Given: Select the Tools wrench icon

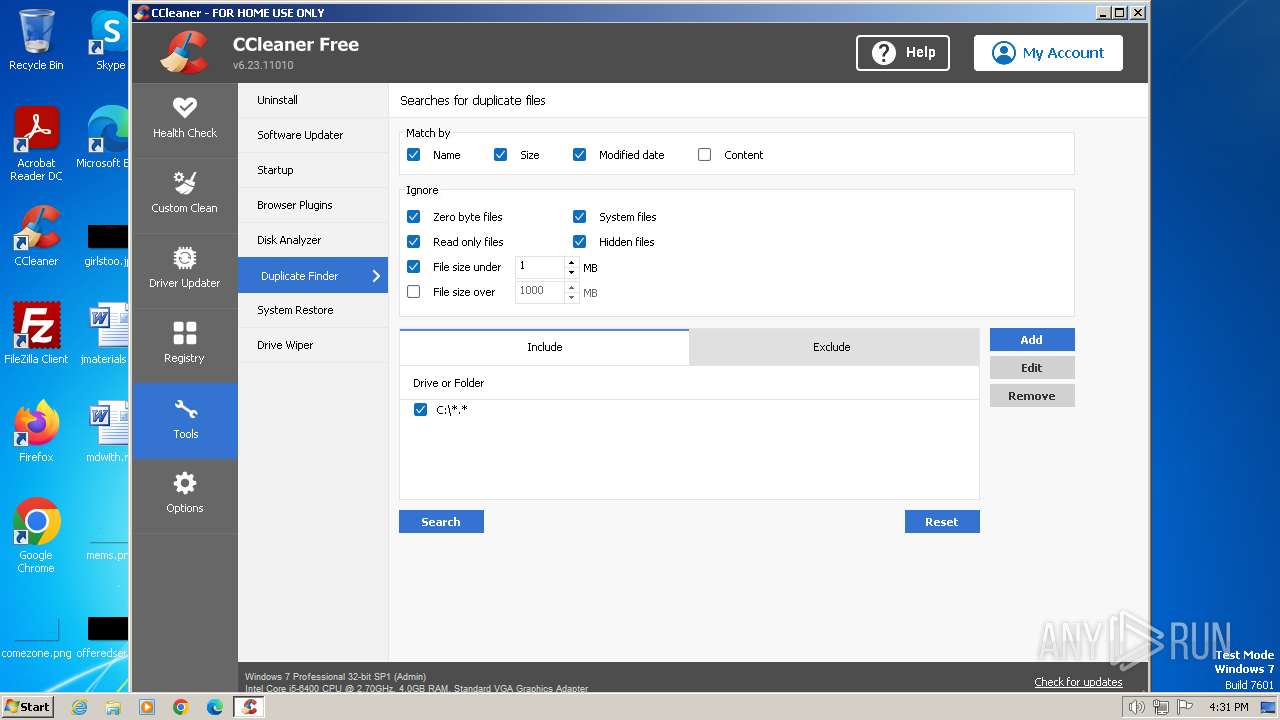Looking at the screenshot, I should point(185,409).
